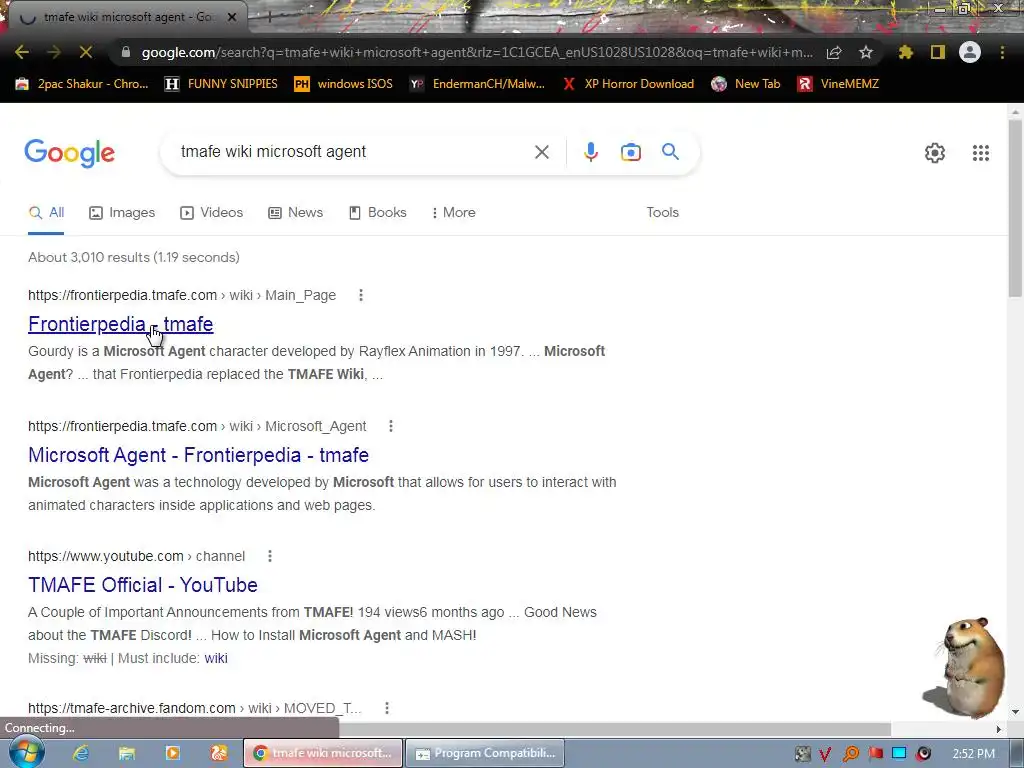Click the orange magnifier tray icon
Viewport: 1024px width, 768px height.
(850, 754)
